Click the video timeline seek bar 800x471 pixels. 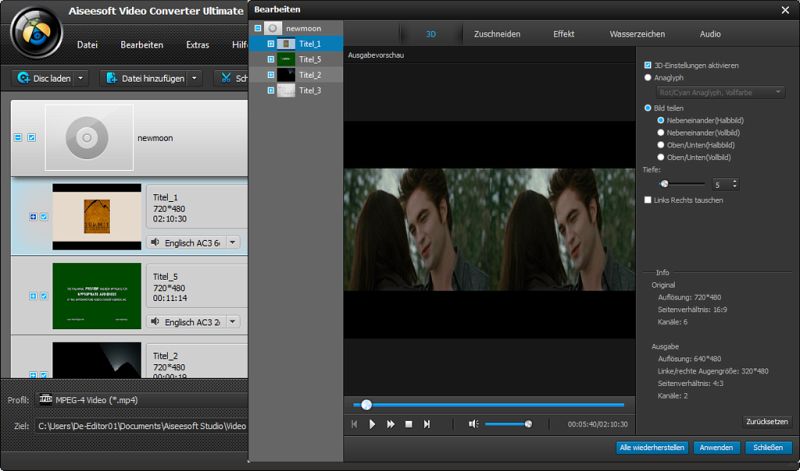(x=488, y=405)
